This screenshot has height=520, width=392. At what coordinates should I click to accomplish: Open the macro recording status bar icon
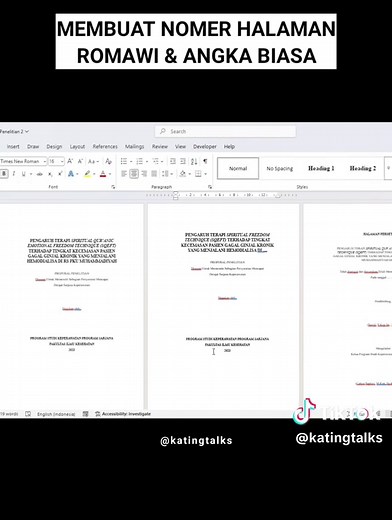click(86, 414)
